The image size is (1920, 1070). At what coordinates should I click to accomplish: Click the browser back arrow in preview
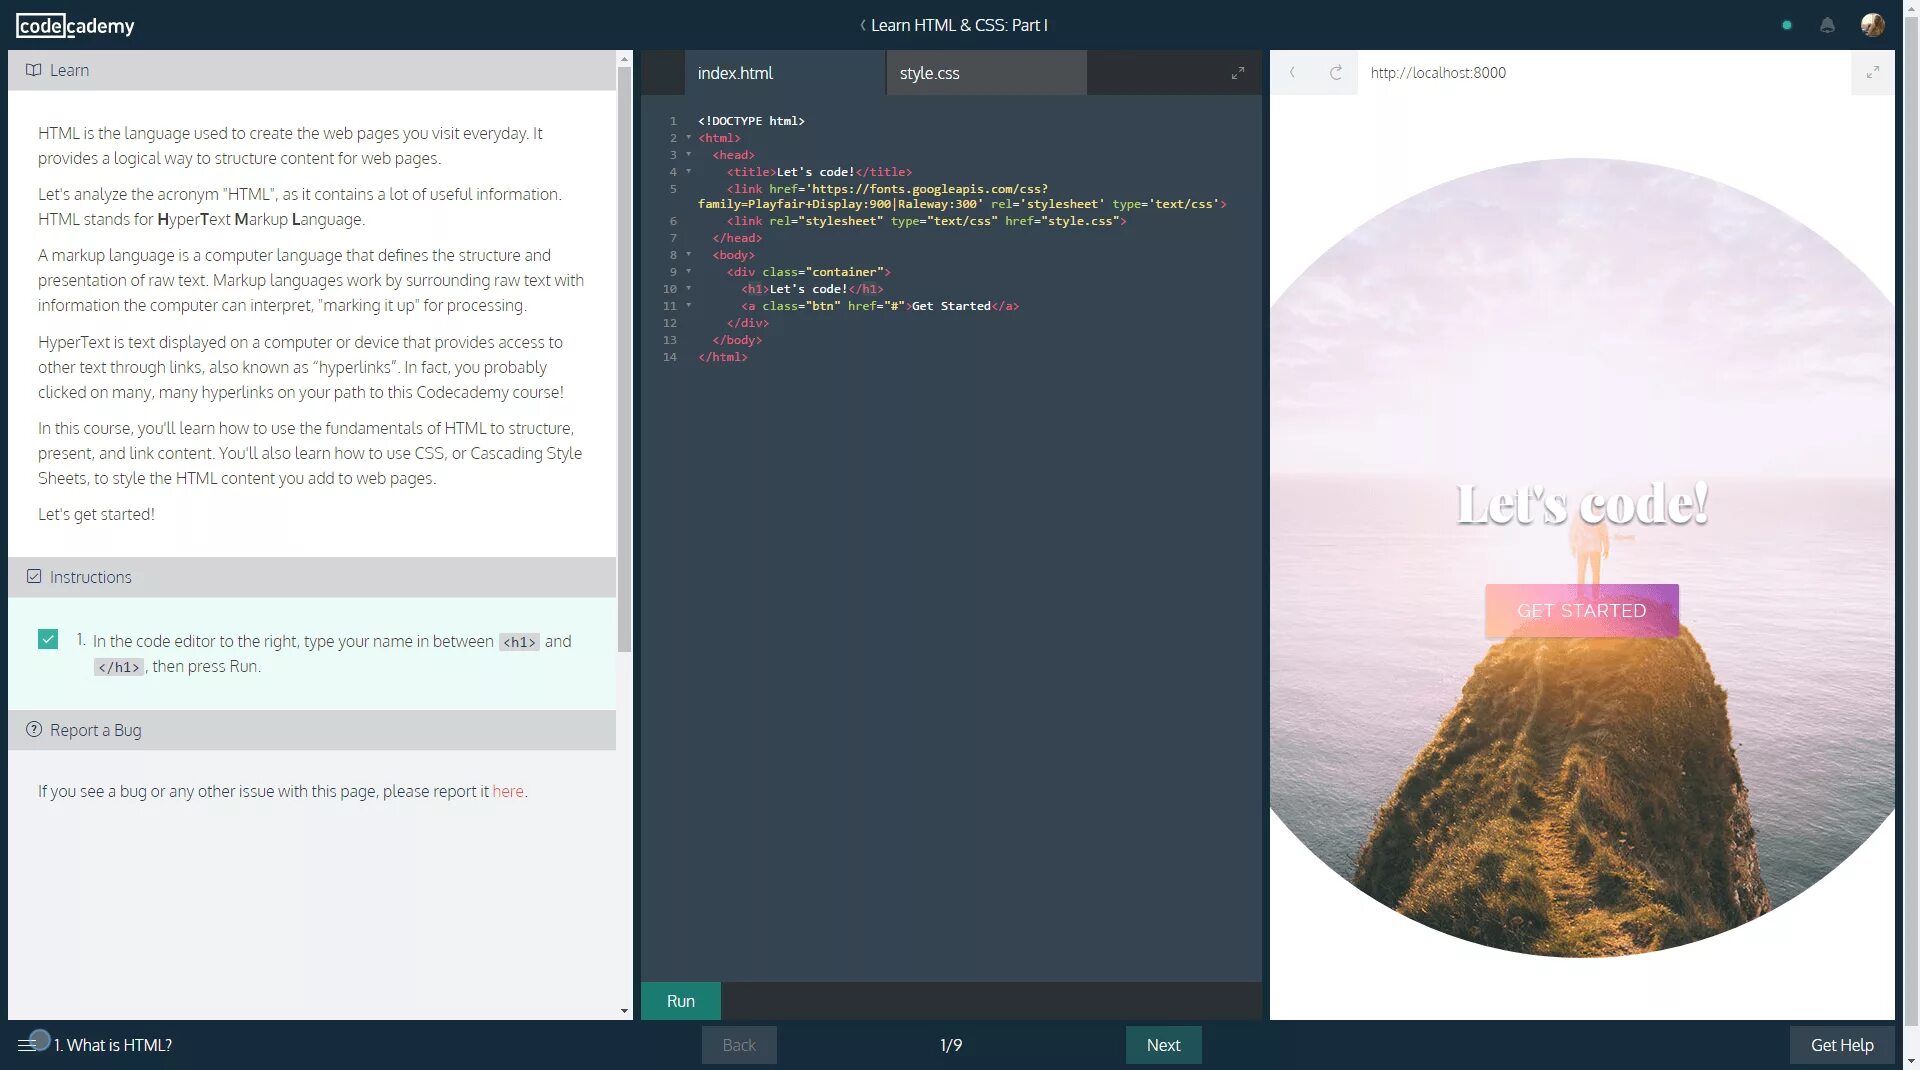(x=1292, y=72)
